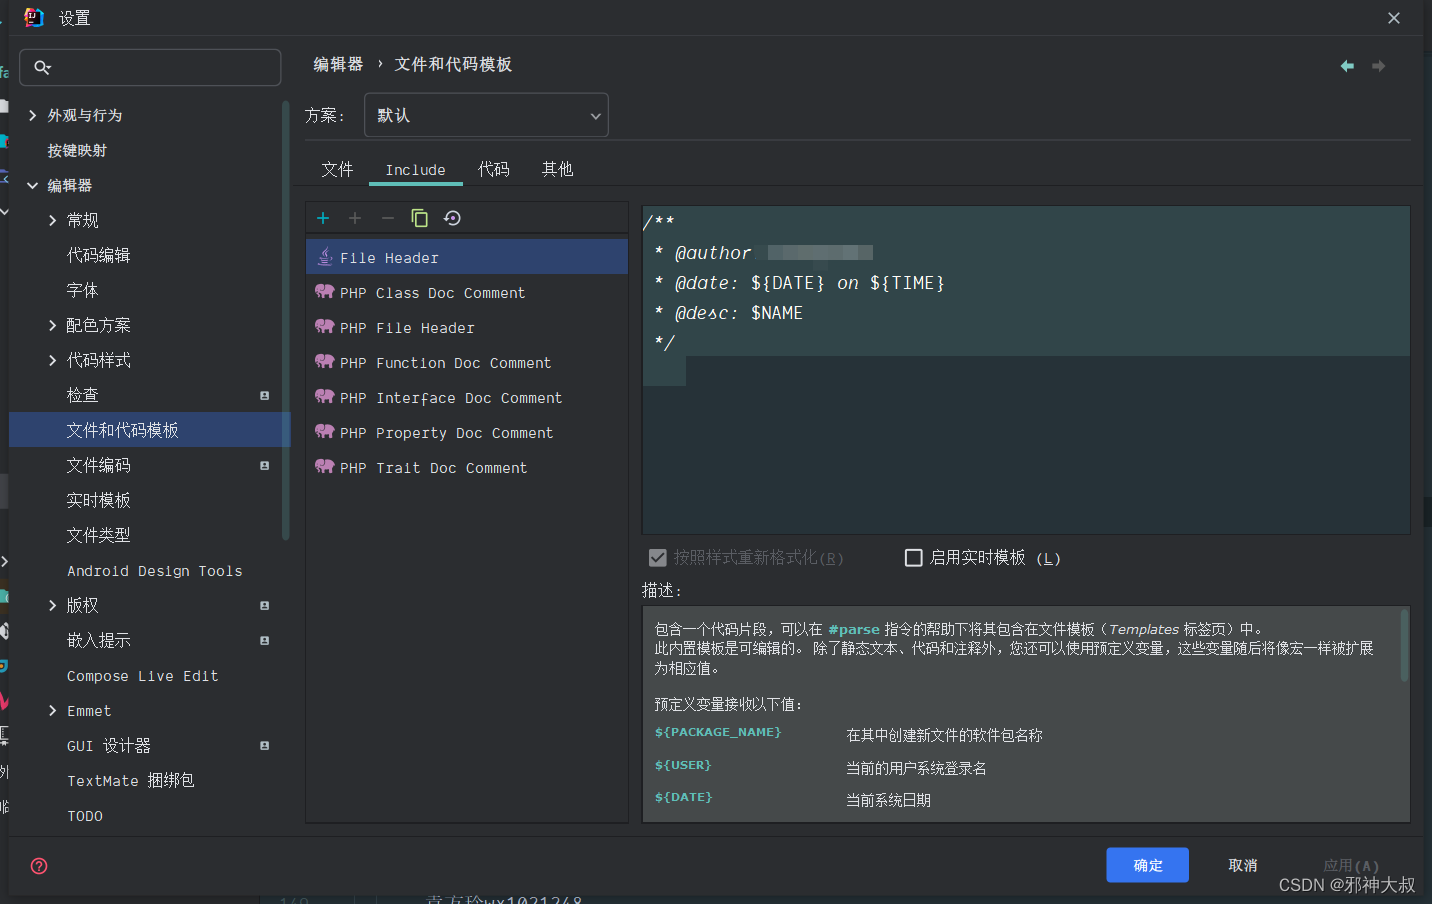Image resolution: width=1432 pixels, height=904 pixels.
Task: Select the 检查 settings item
Action: coord(82,396)
